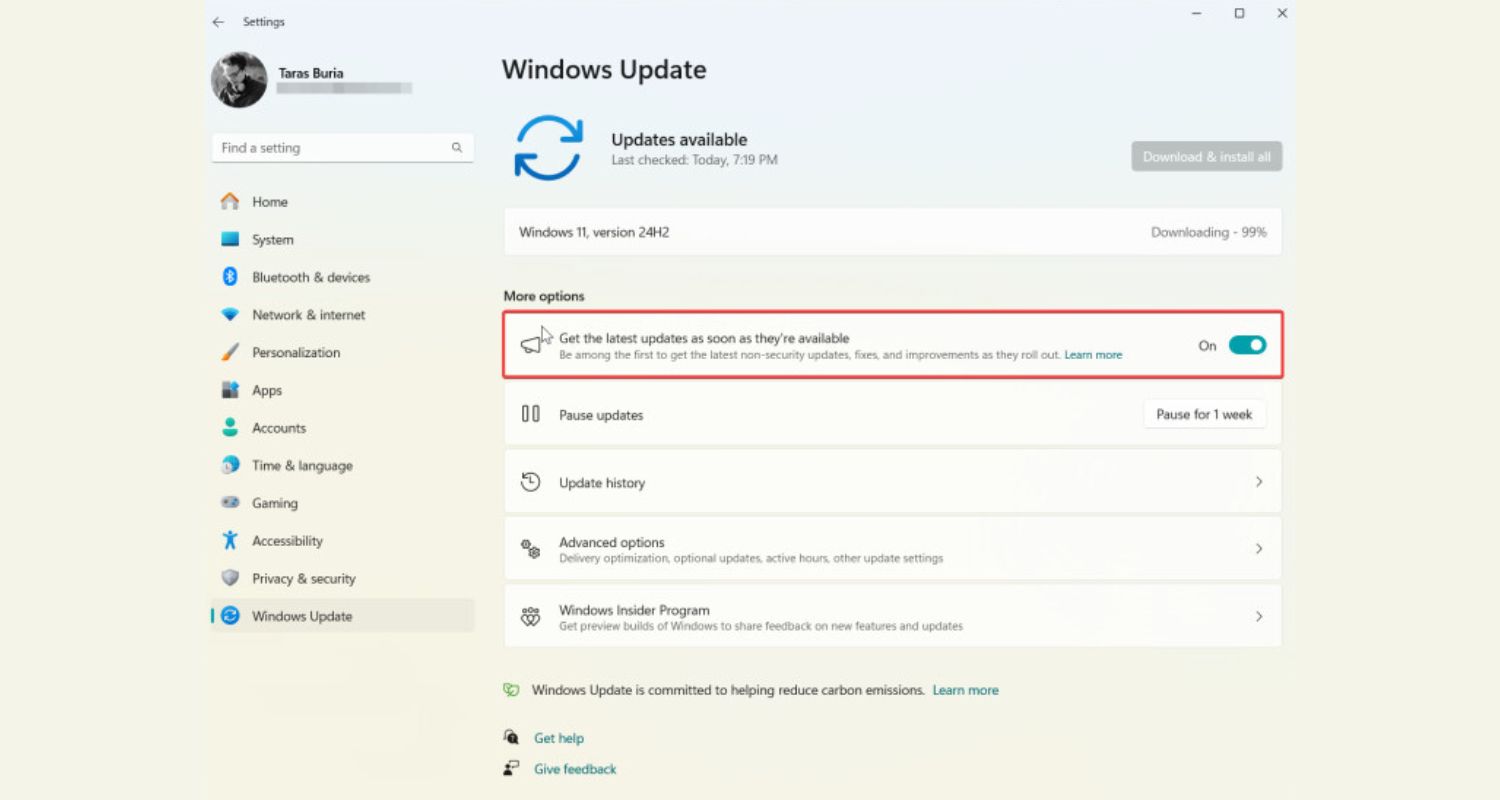Click the Personalization paintbrush icon
Screen dimensions: 1500x800
(x=230, y=352)
